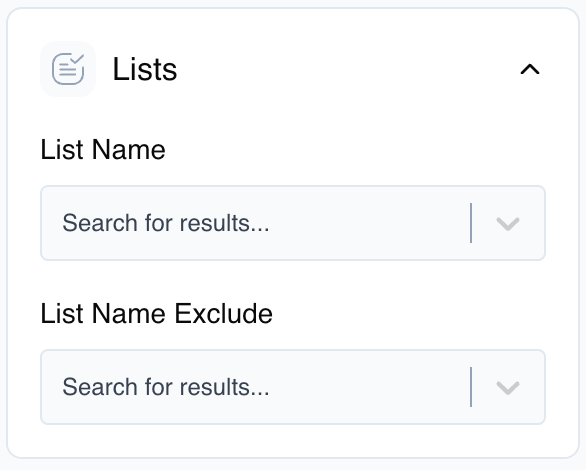The width and height of the screenshot is (586, 470).
Task: Select placeholder text in List Name Exclude box
Action: (166, 387)
